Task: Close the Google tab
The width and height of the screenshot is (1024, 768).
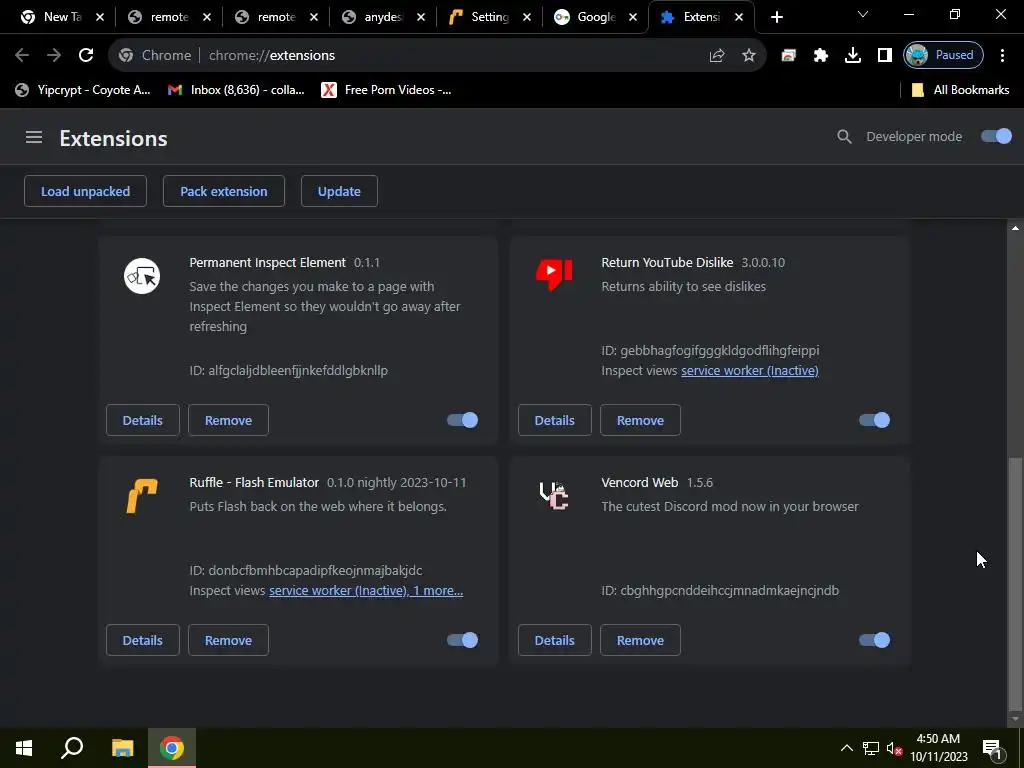Action: (632, 18)
